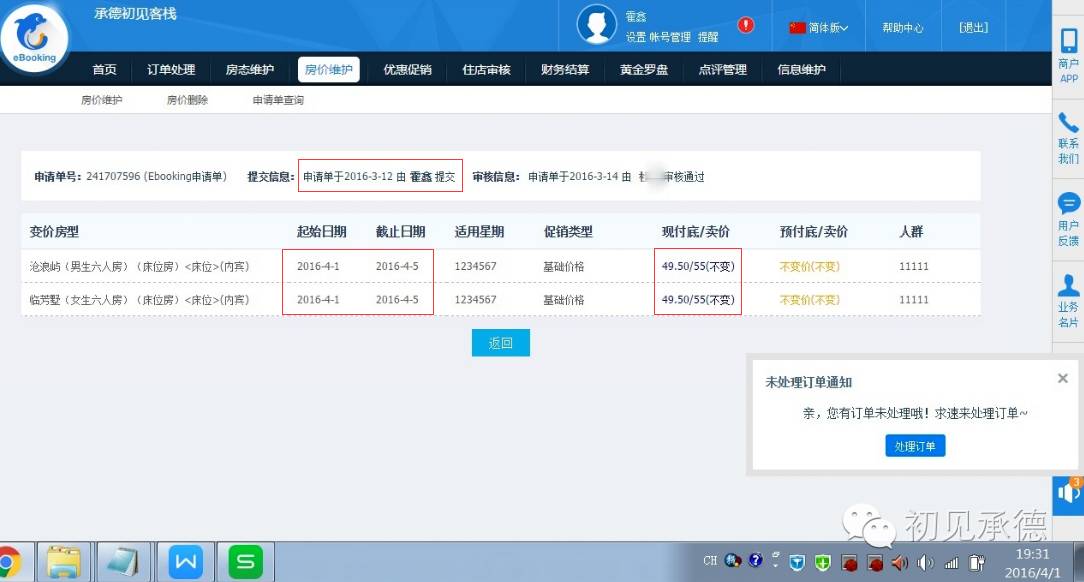
Task: Open the green S WPS Spreadsheets app in taskbar
Action: (x=245, y=561)
